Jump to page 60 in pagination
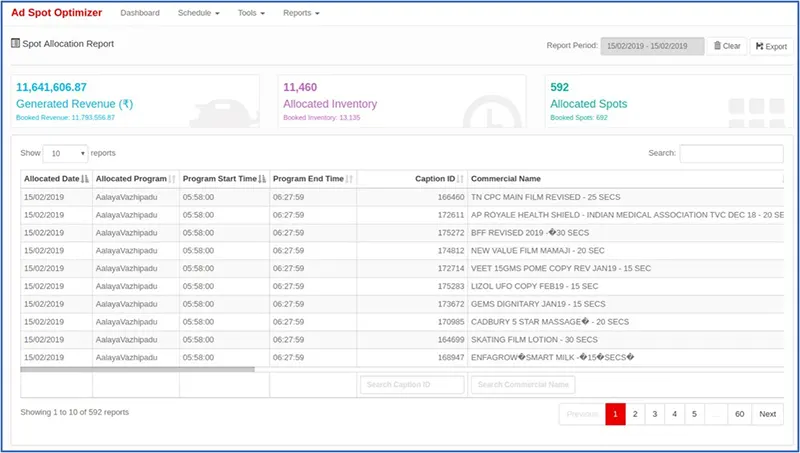Image resolution: width=800 pixels, height=453 pixels. pyautogui.click(x=739, y=414)
